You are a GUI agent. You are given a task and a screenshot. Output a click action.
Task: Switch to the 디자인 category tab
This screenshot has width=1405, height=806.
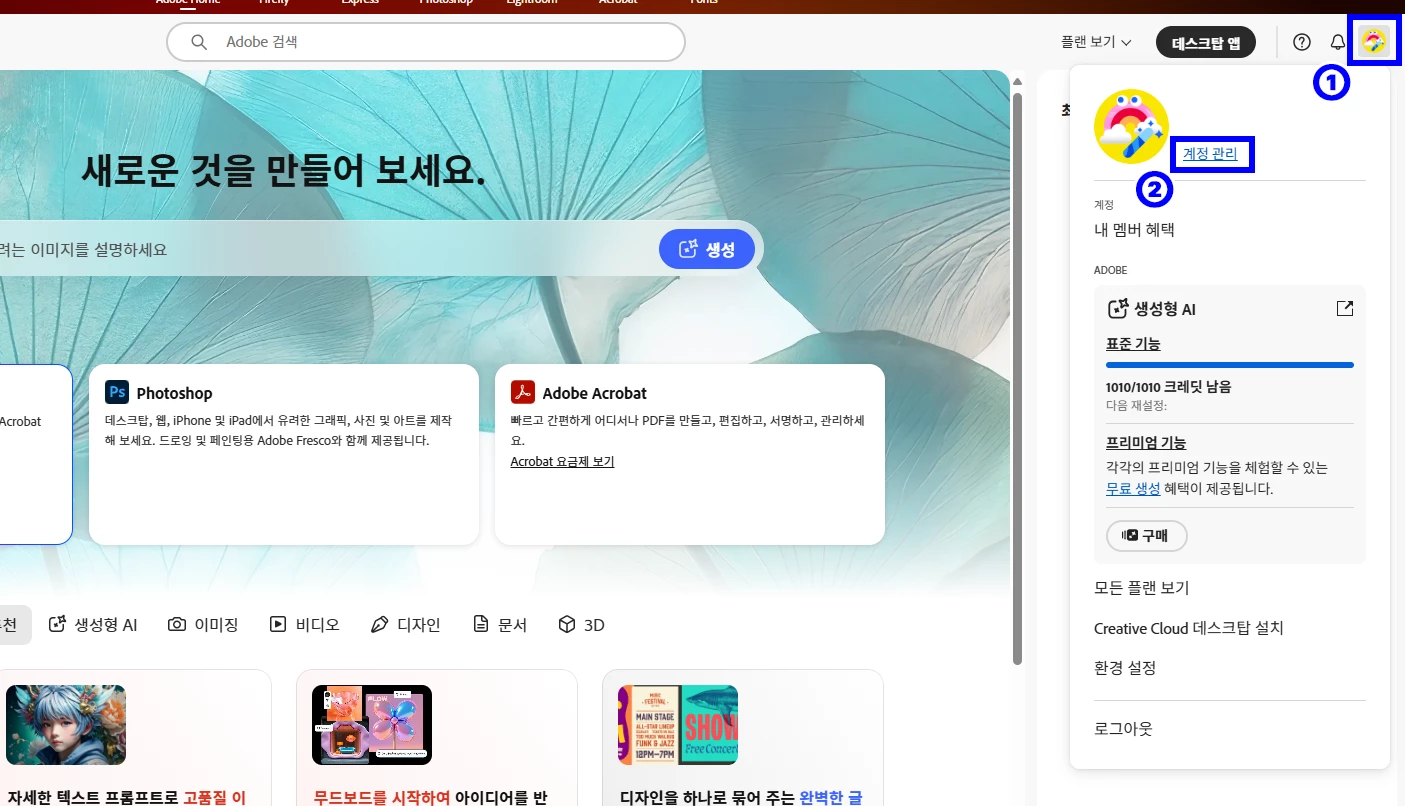coord(405,624)
